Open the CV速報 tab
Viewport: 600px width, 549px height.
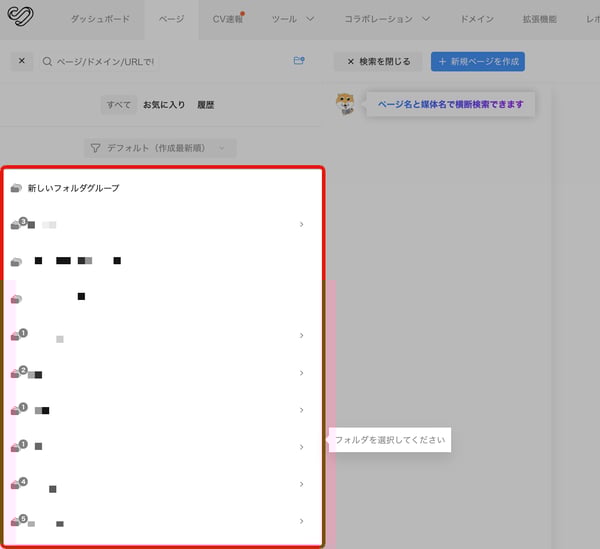pos(228,19)
